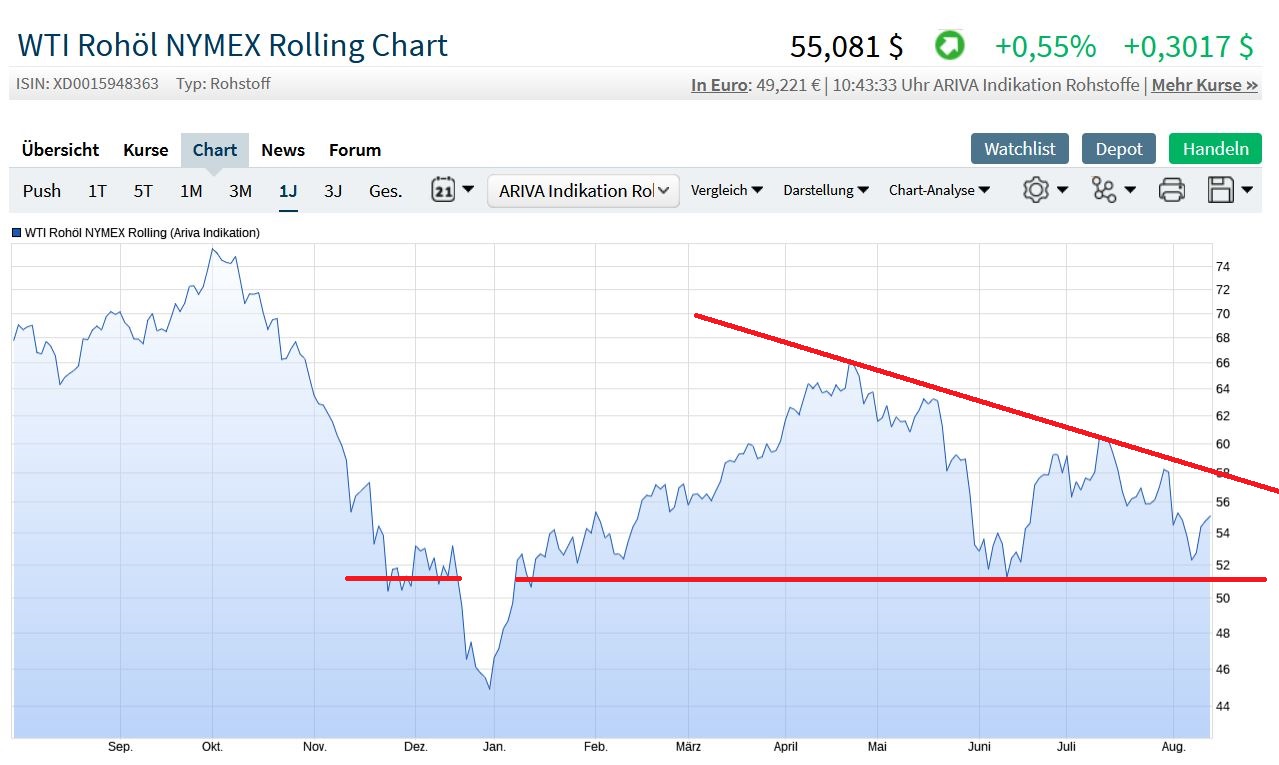This screenshot has width=1279, height=765.
Task: Open the Vergleich dropdown
Action: pos(726,190)
